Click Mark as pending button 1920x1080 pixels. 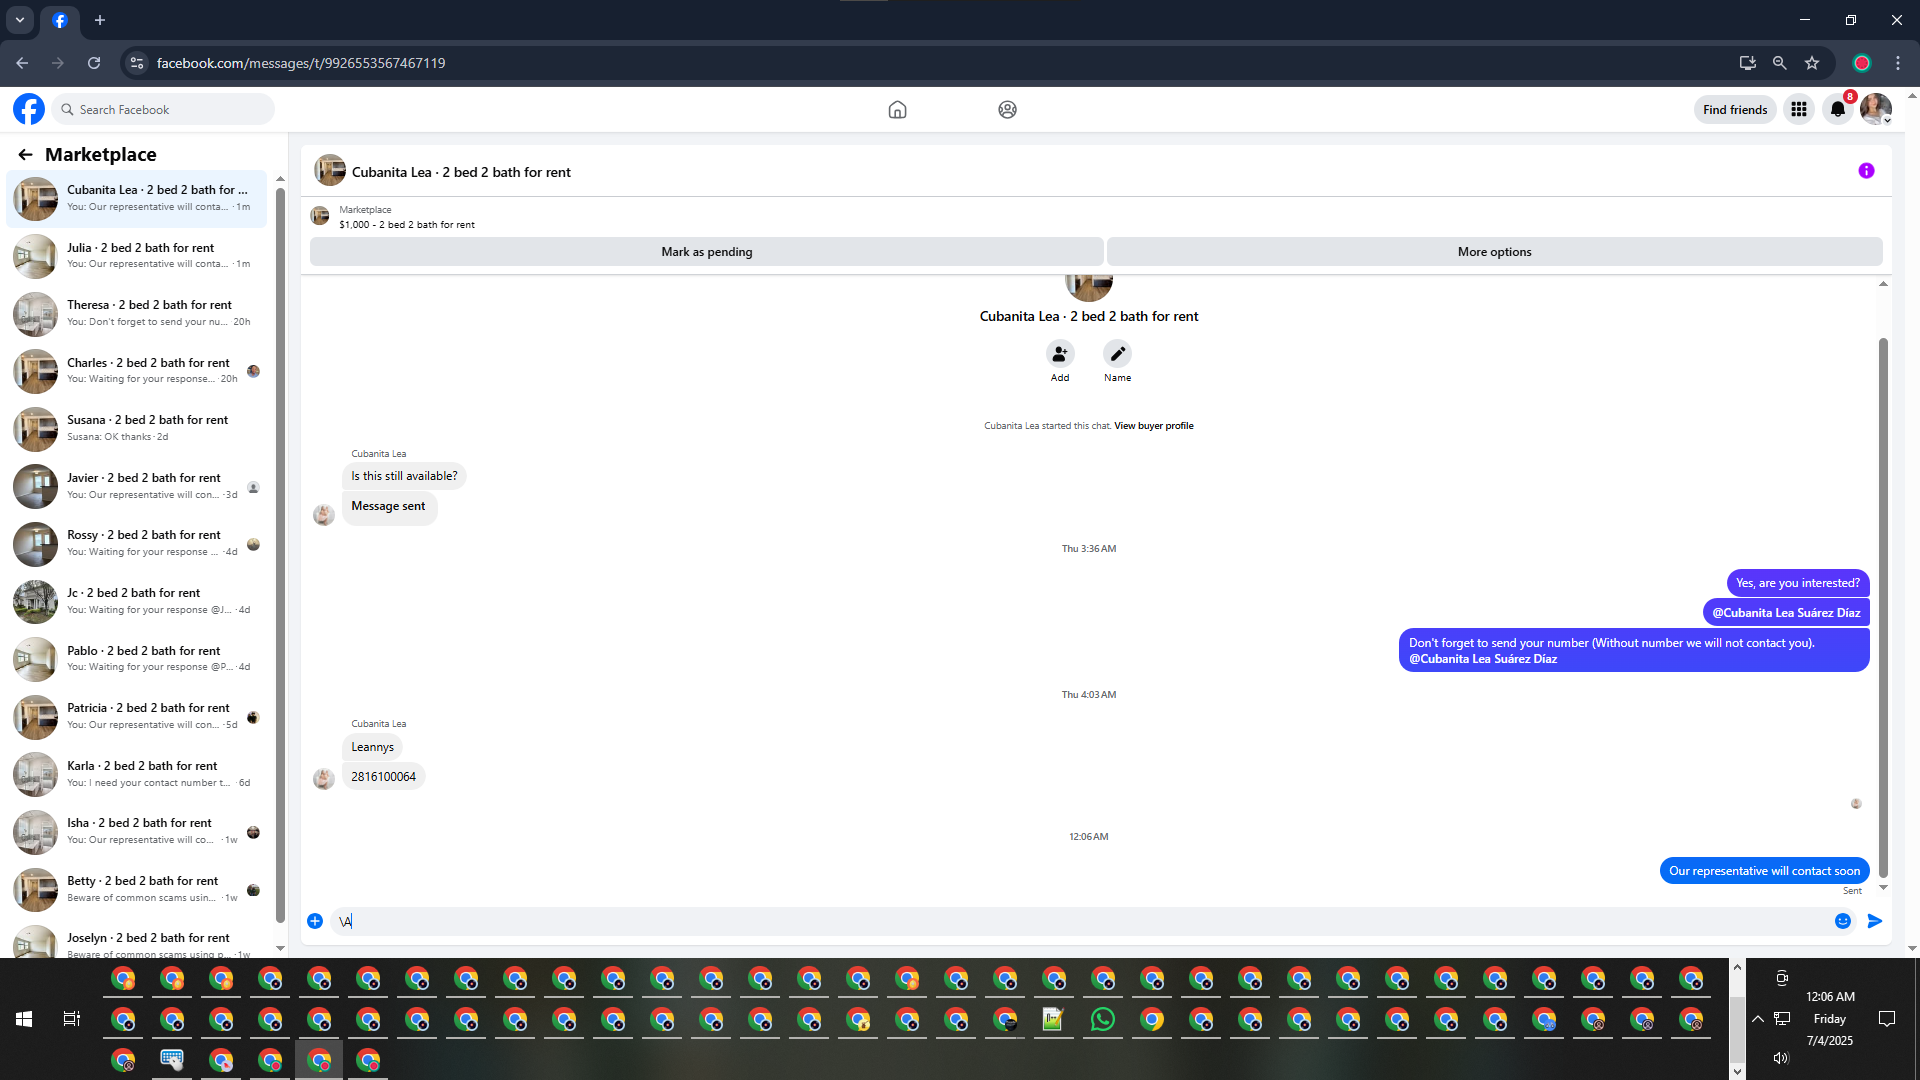[706, 252]
